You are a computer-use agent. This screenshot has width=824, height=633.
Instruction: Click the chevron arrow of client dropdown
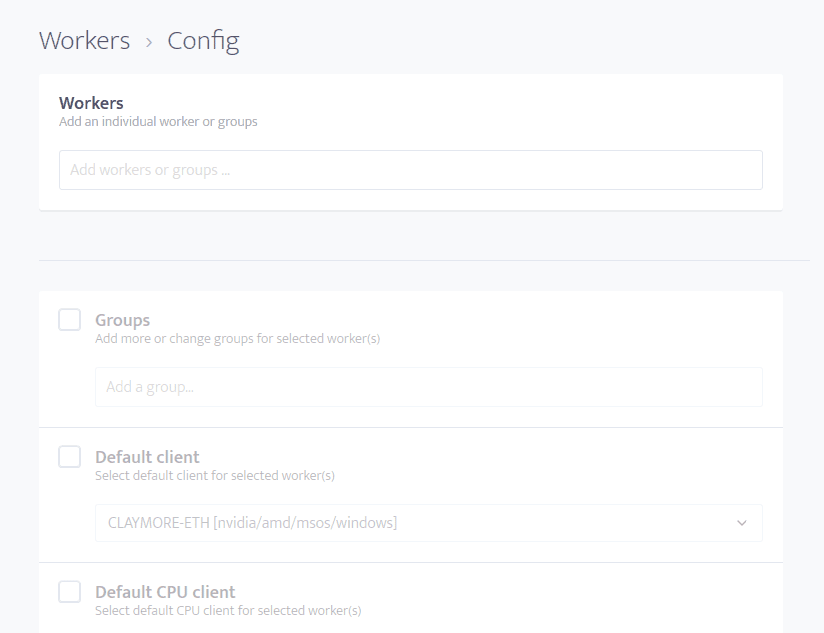[x=741, y=523]
